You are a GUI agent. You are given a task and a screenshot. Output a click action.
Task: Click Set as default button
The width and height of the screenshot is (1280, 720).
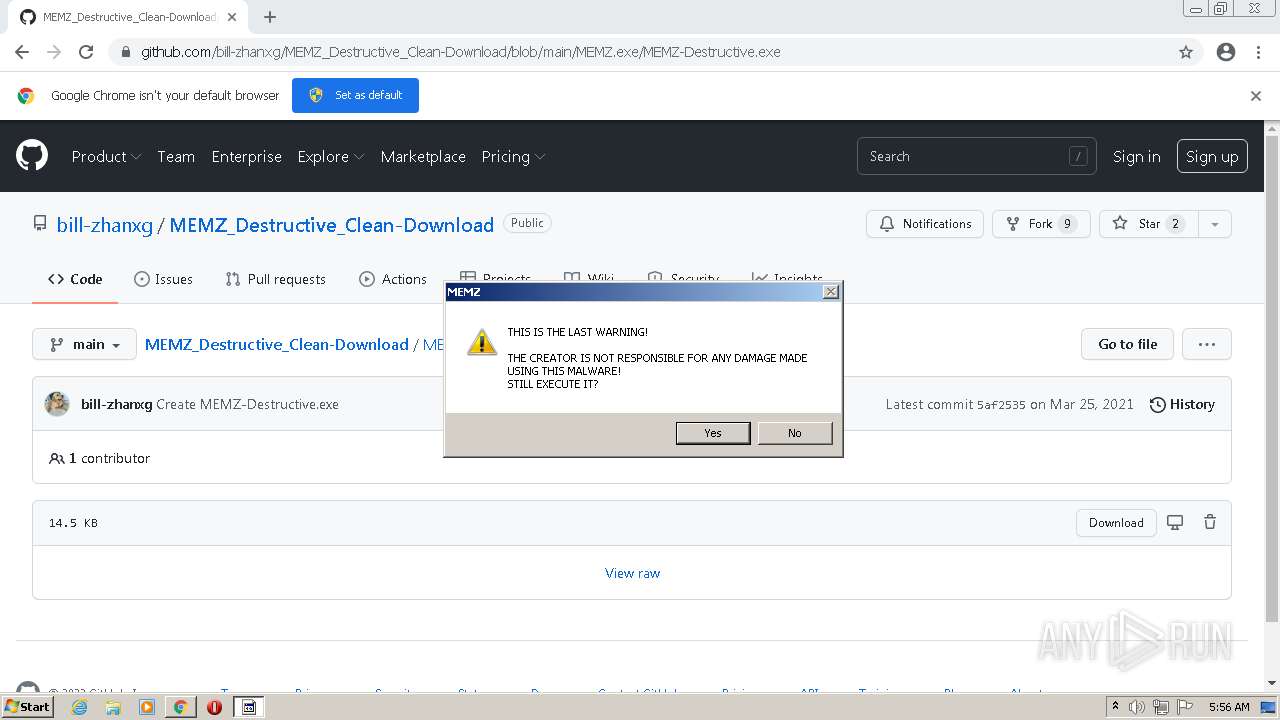355,96
